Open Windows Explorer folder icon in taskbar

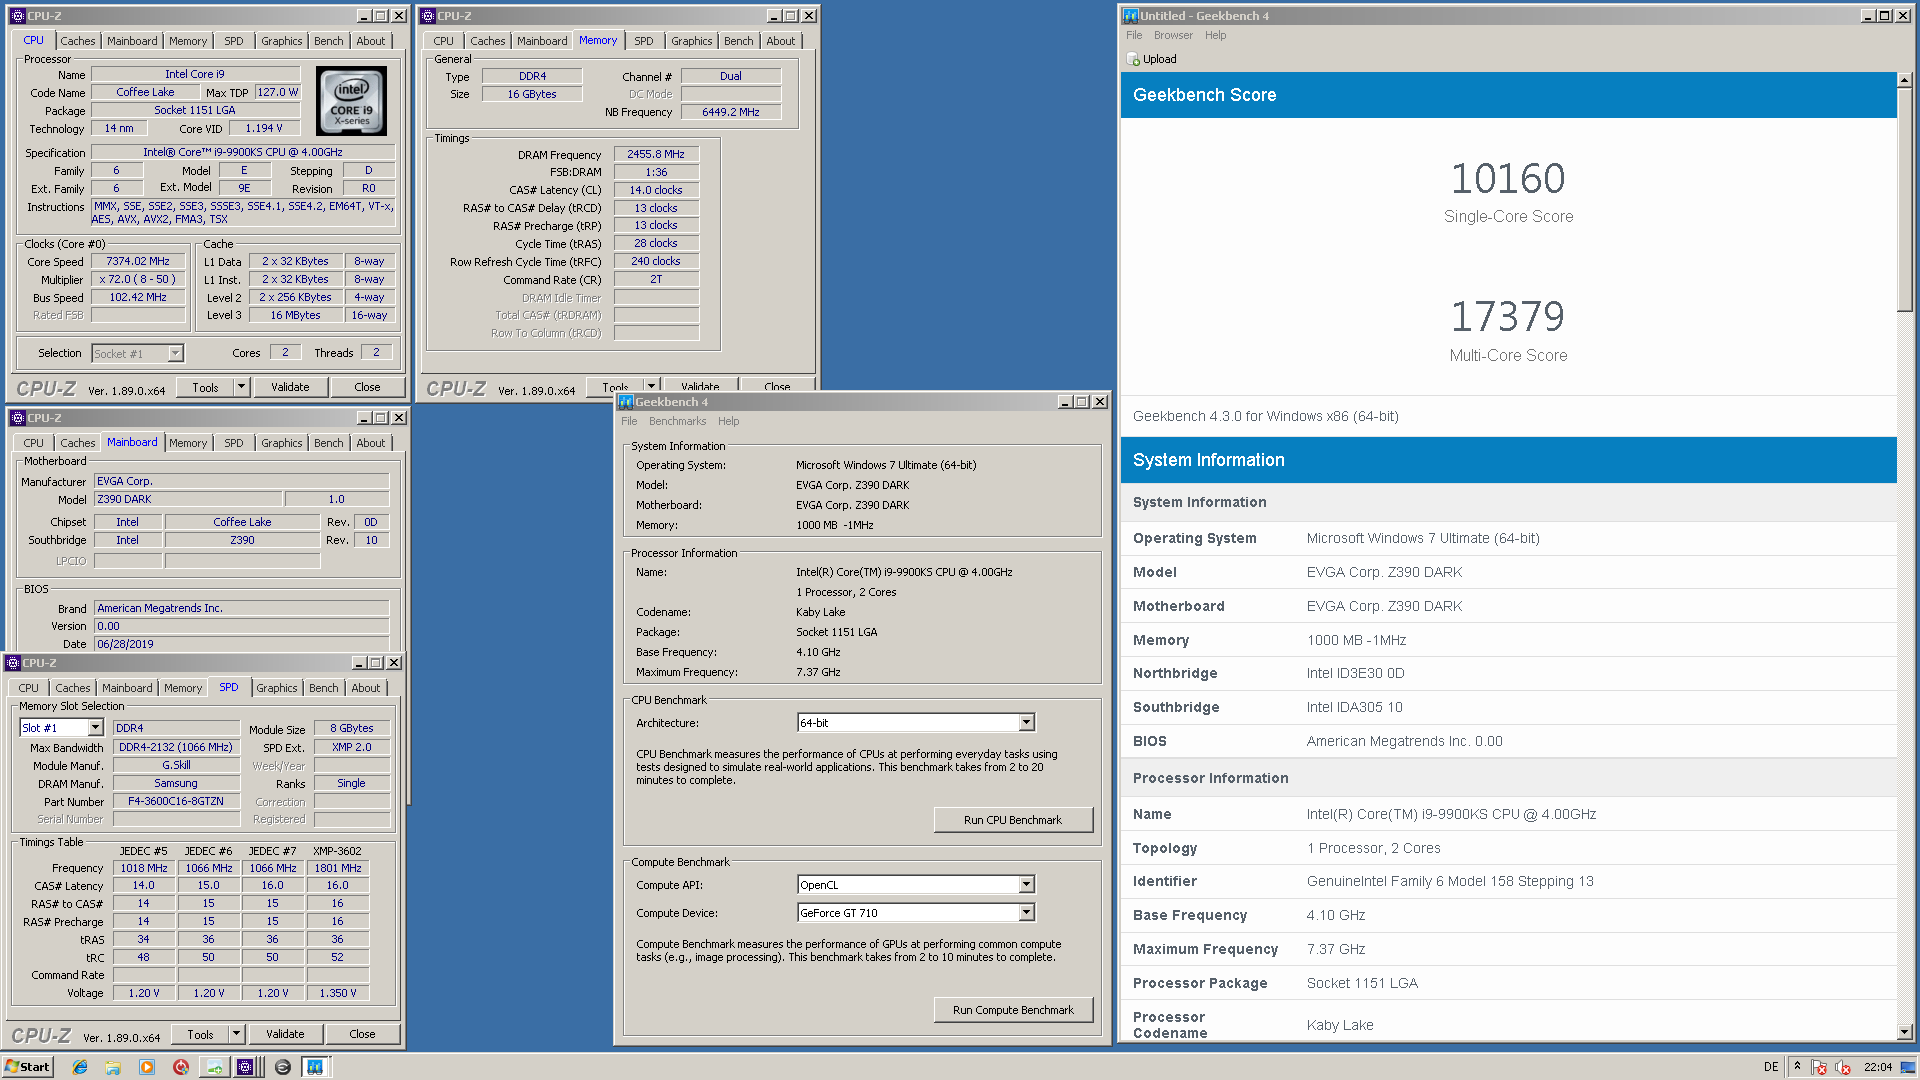(113, 1067)
